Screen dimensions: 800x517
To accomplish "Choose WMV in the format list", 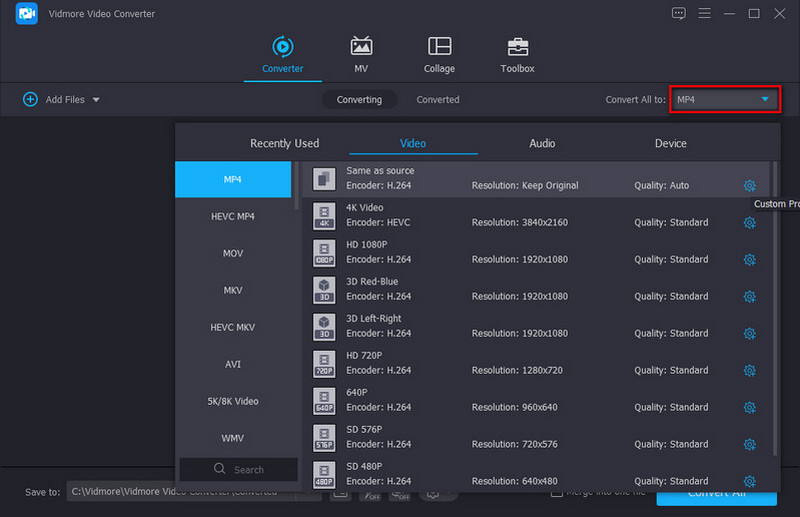I will click(233, 438).
